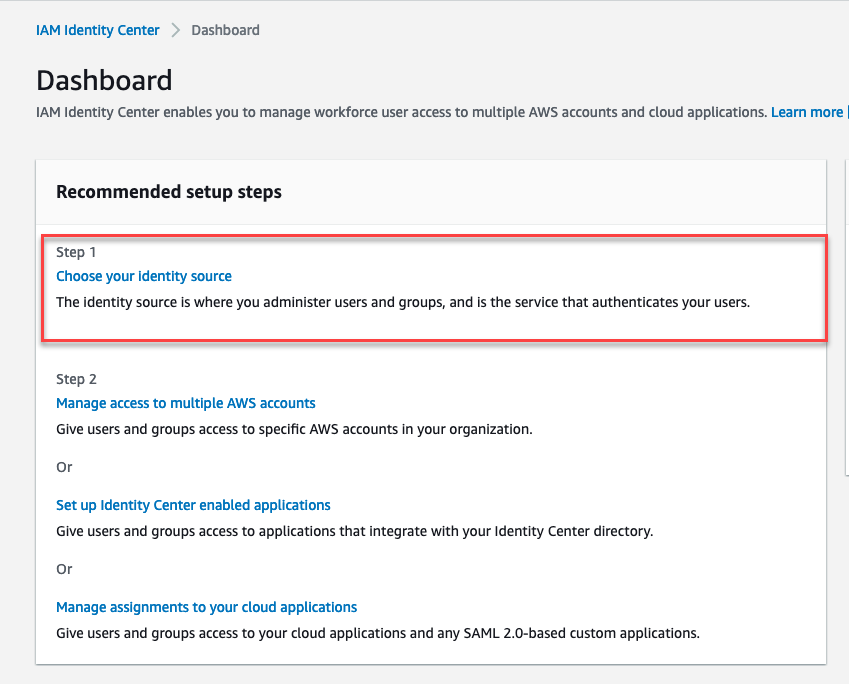Viewport: 849px width, 684px height.
Task: Select the Step 1 label
Action: pos(76,252)
